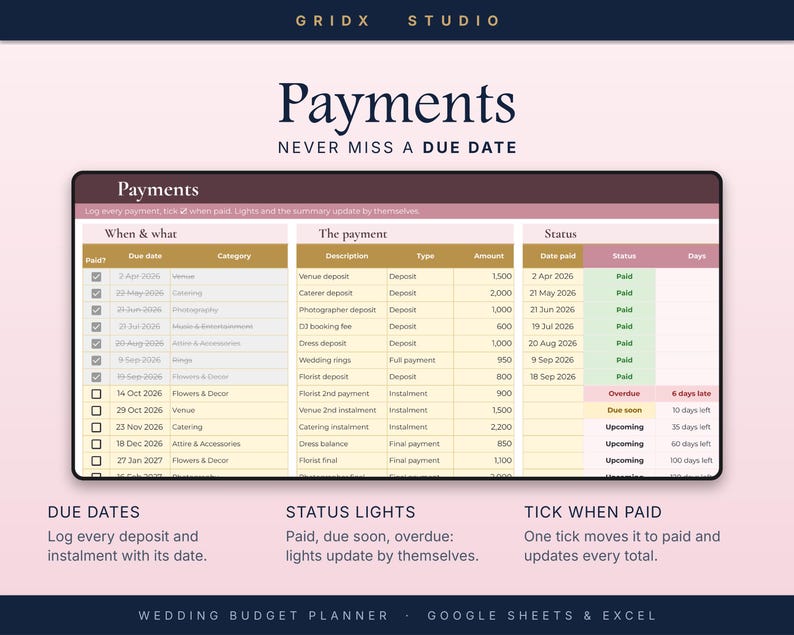Click the 'Catering instalment' cell

point(342,427)
